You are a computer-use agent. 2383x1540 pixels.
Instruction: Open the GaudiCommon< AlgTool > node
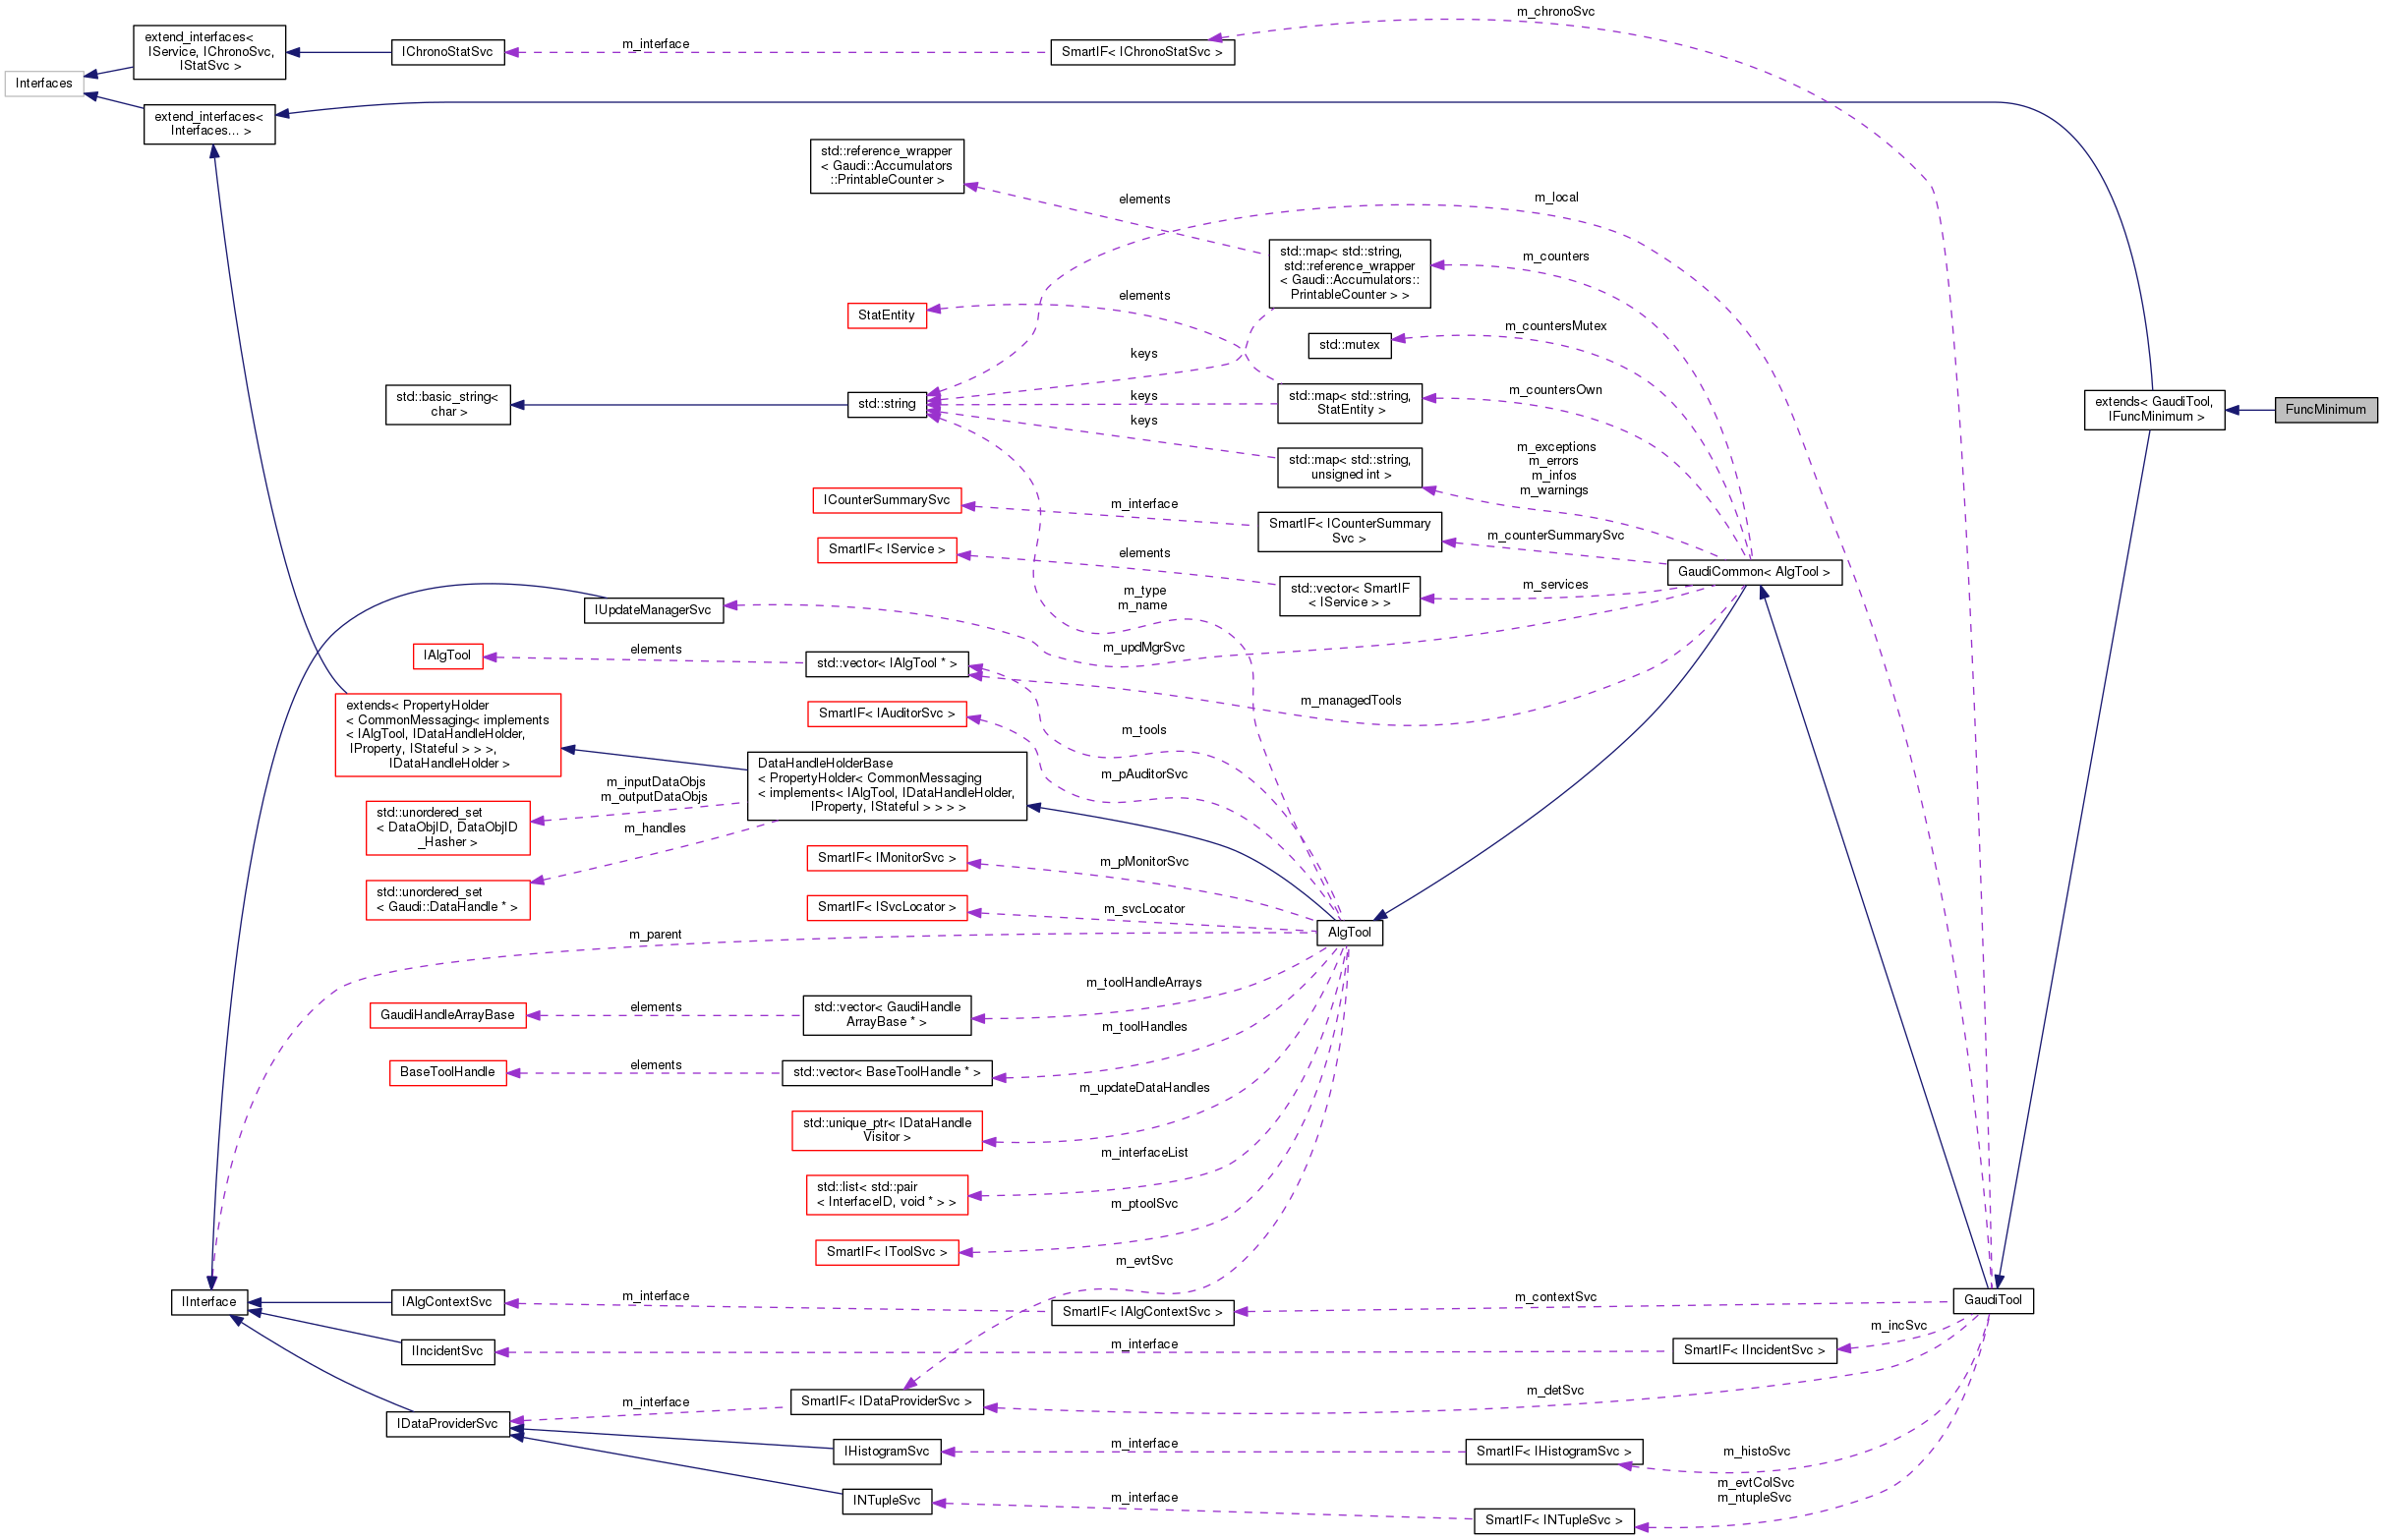point(1753,572)
